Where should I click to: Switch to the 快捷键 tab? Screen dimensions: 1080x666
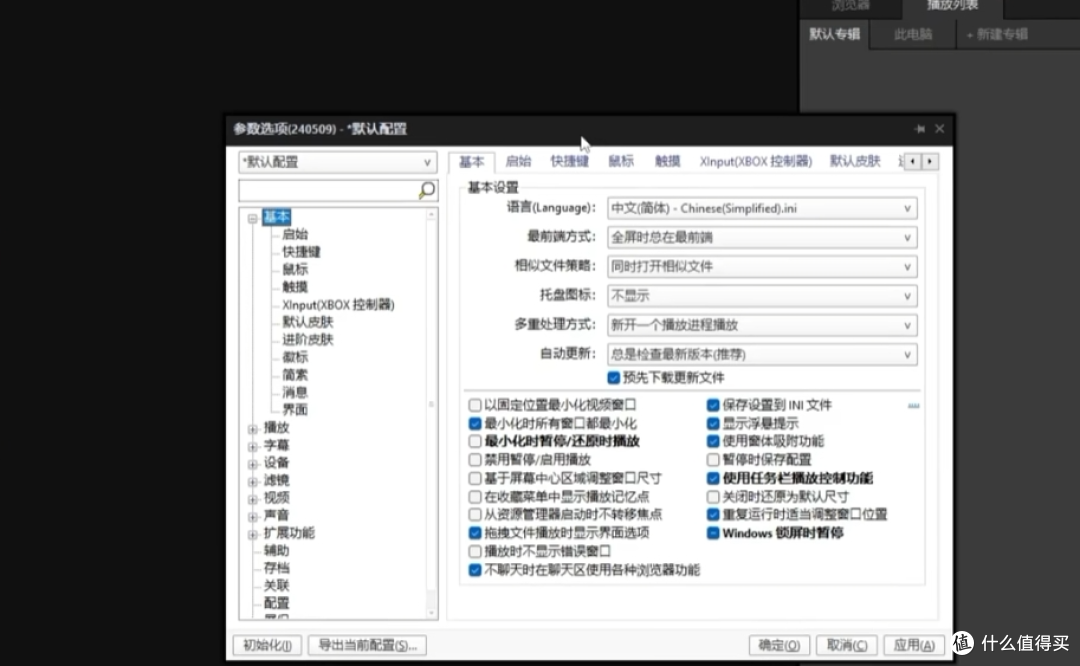(570, 161)
